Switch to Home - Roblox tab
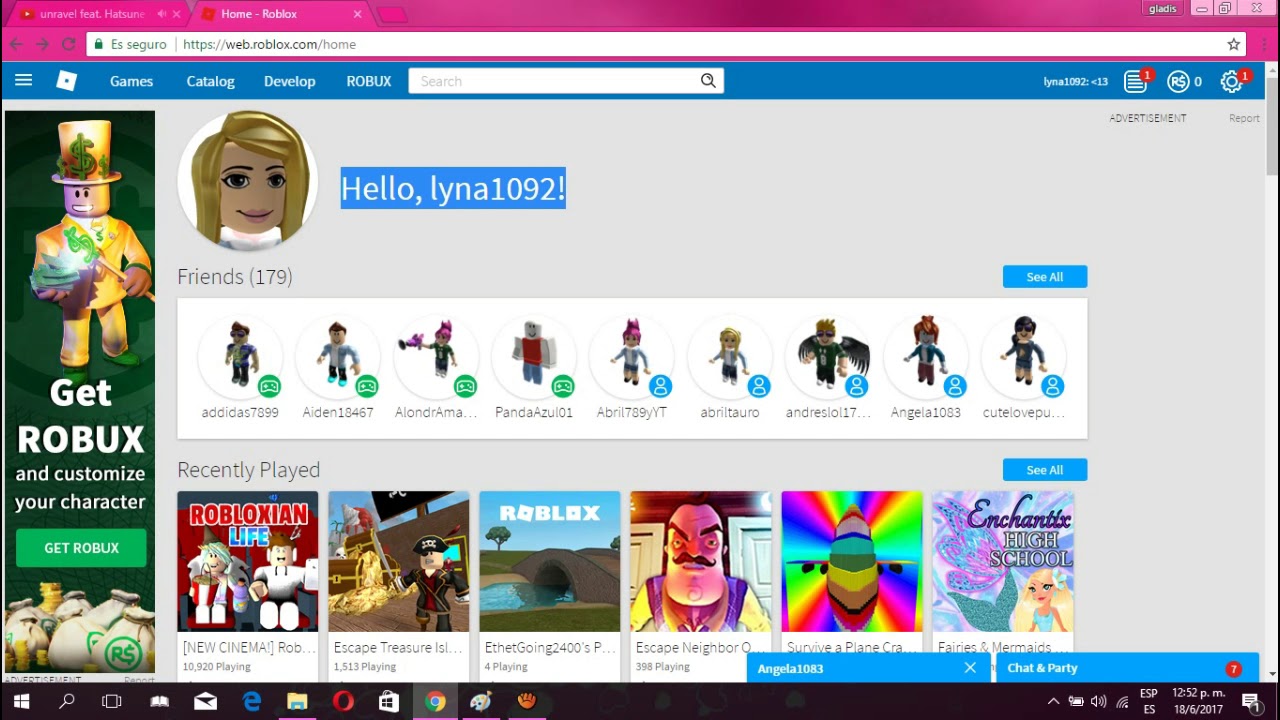 click(x=280, y=14)
